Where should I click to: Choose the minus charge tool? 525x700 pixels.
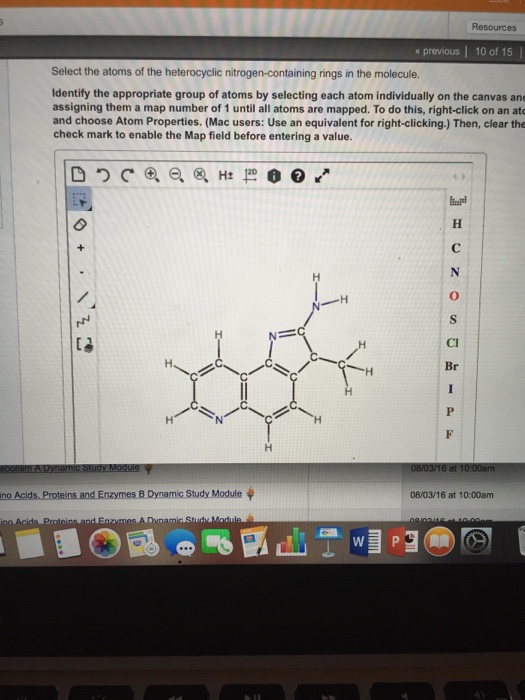[x=81, y=272]
